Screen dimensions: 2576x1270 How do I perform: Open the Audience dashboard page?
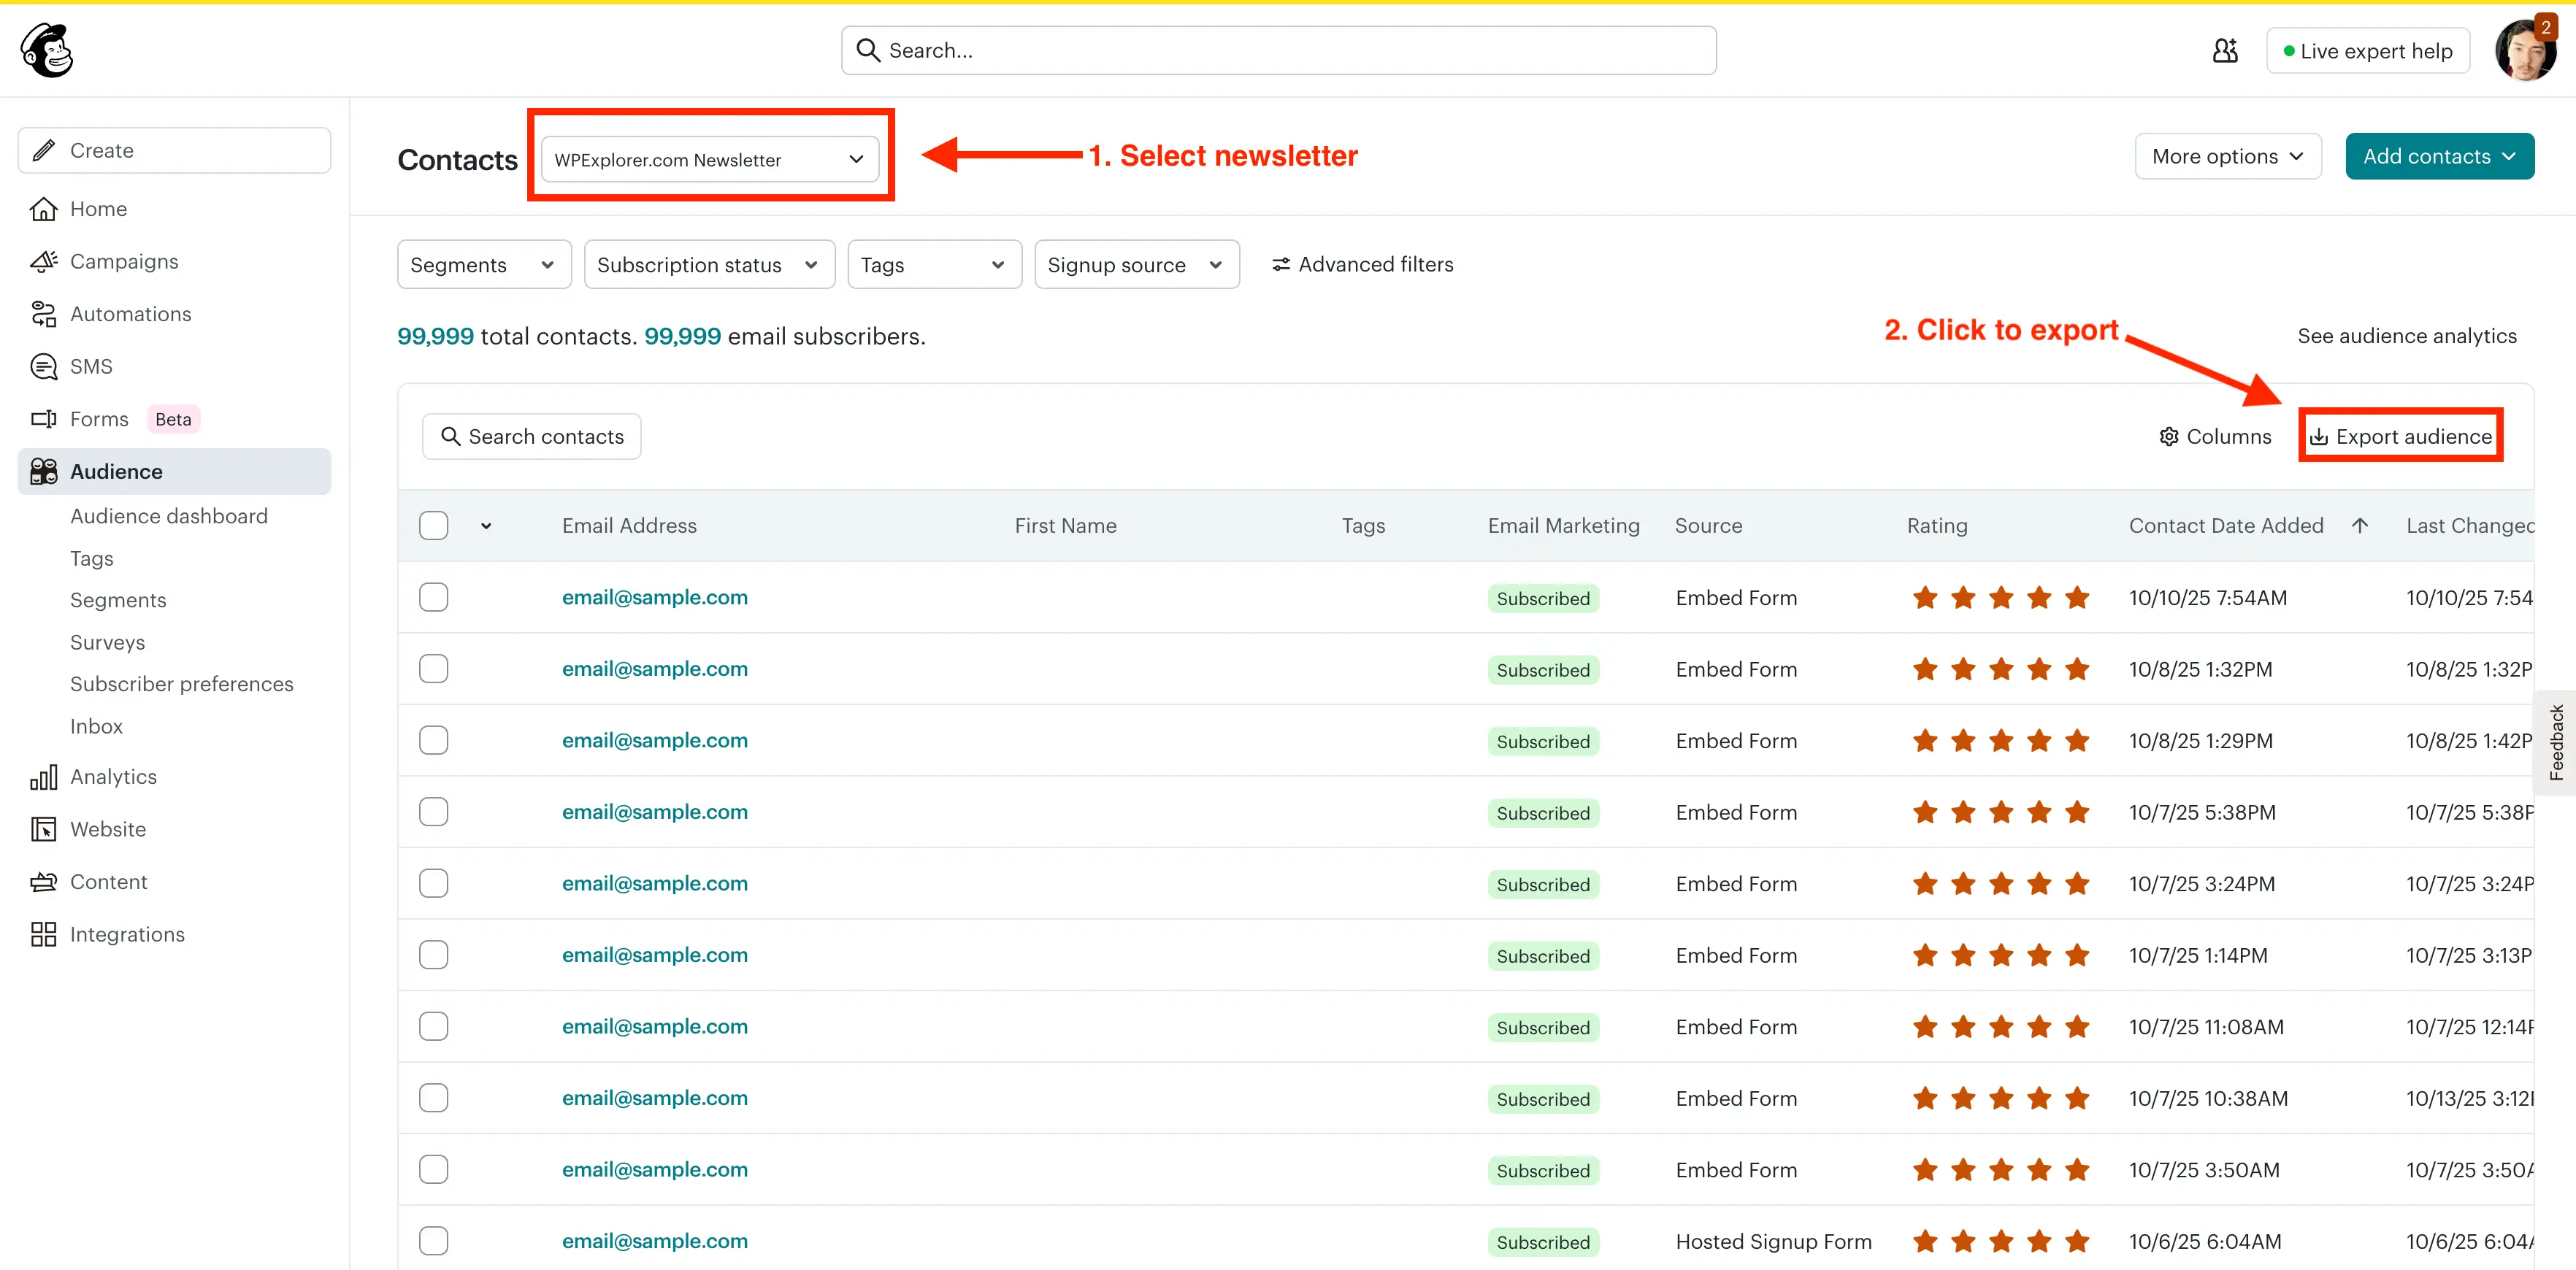168,515
